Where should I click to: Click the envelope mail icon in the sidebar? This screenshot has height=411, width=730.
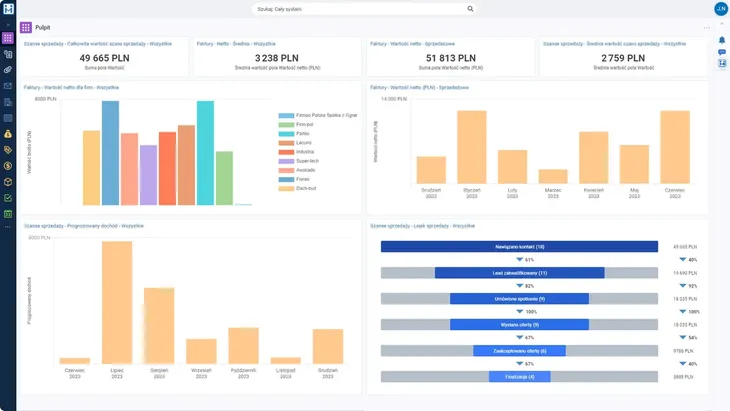pyautogui.click(x=8, y=86)
